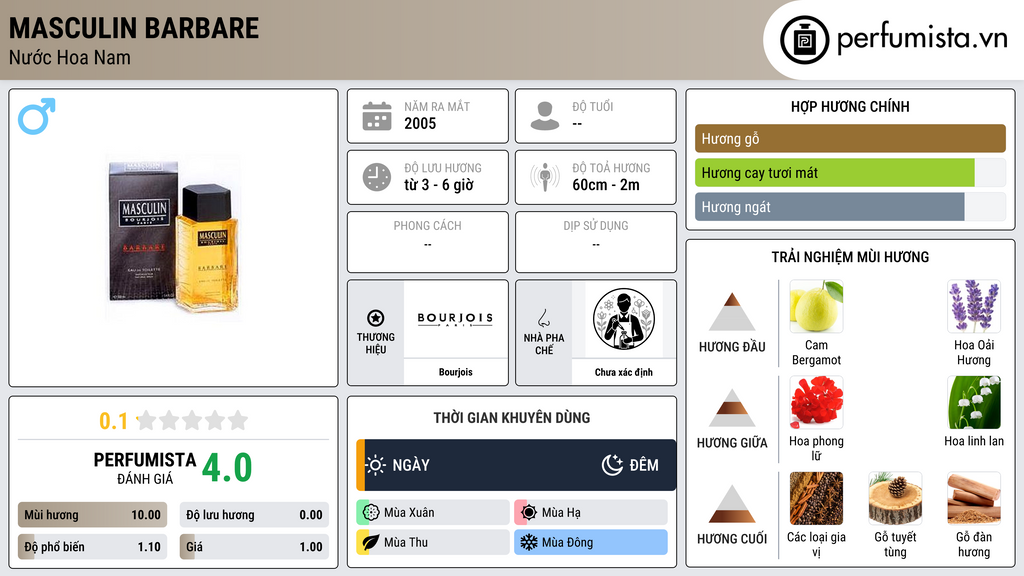The image size is (1024, 576).
Task: Click the Mùi hương 10.00 score bar
Action: 92,515
